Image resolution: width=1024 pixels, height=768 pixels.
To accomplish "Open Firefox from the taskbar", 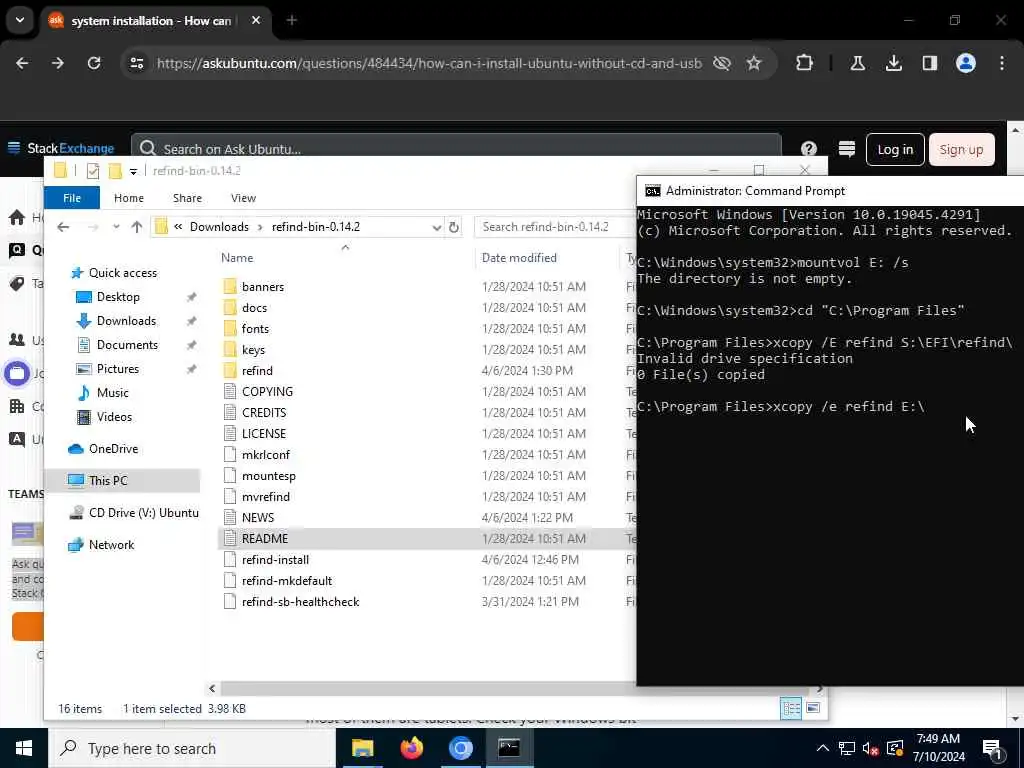I will pos(411,748).
